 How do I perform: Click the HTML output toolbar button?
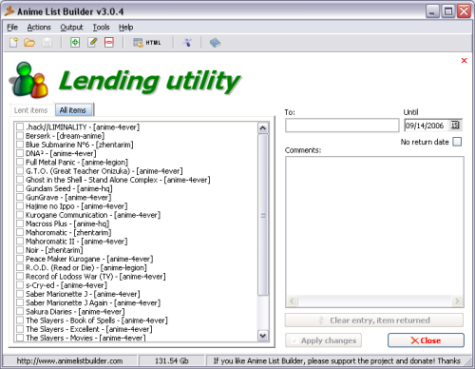click(147, 43)
